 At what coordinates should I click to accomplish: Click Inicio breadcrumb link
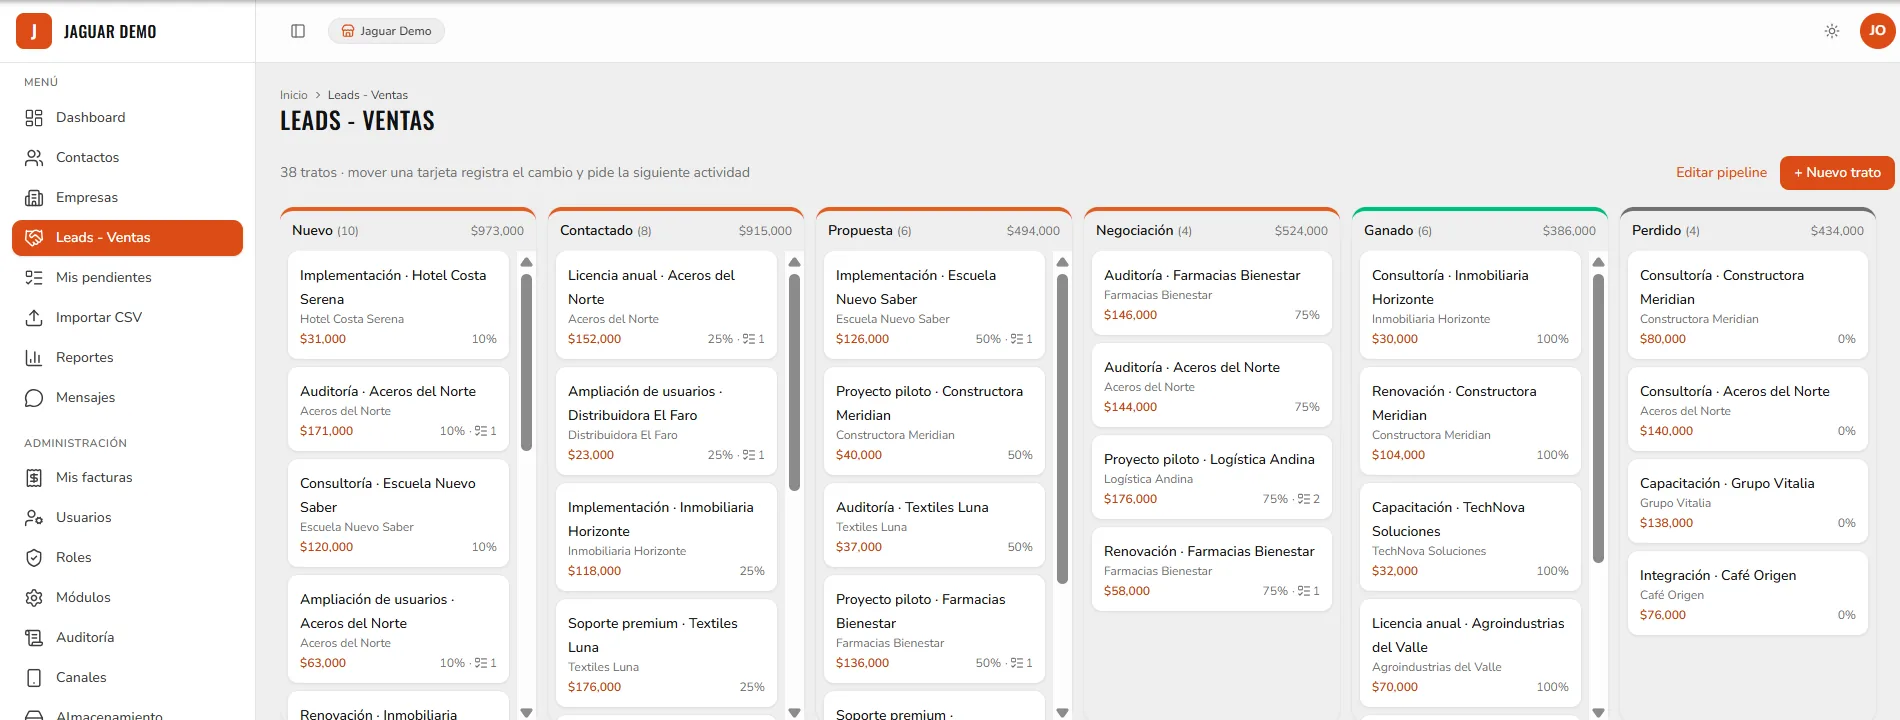click(x=294, y=95)
